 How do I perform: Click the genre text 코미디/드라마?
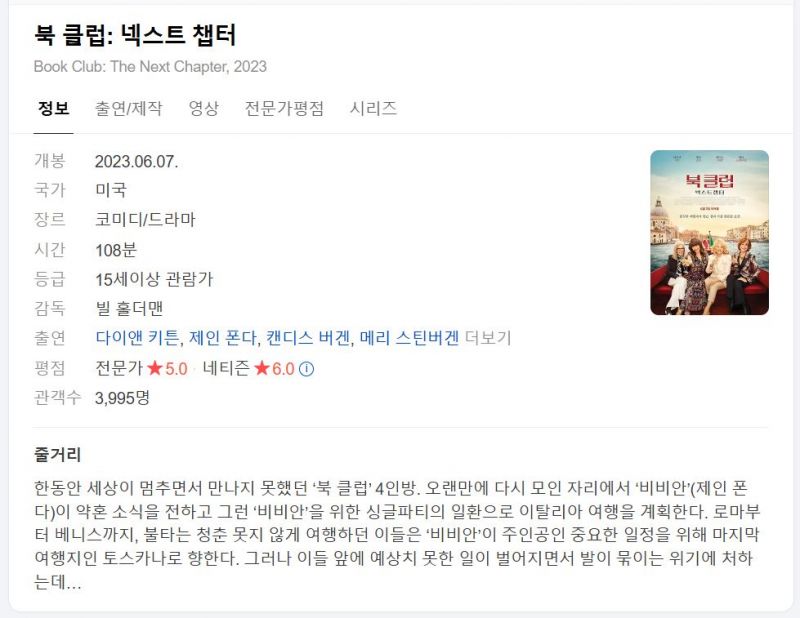tap(145, 219)
